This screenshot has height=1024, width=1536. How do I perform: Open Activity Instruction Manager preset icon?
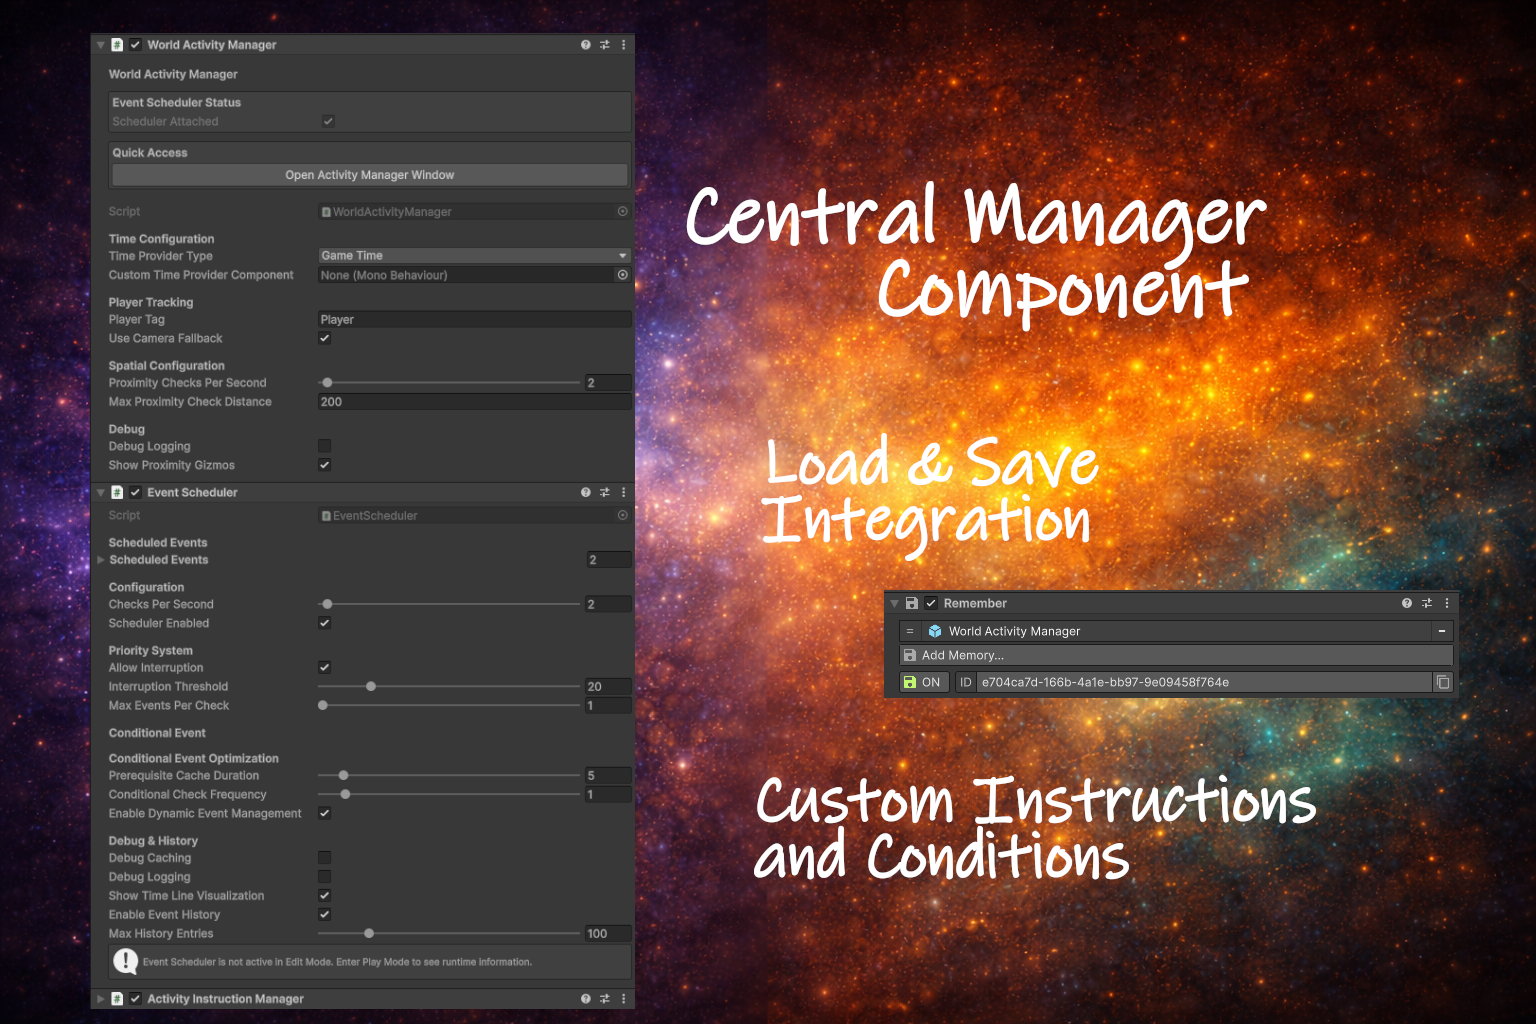[x=605, y=999]
